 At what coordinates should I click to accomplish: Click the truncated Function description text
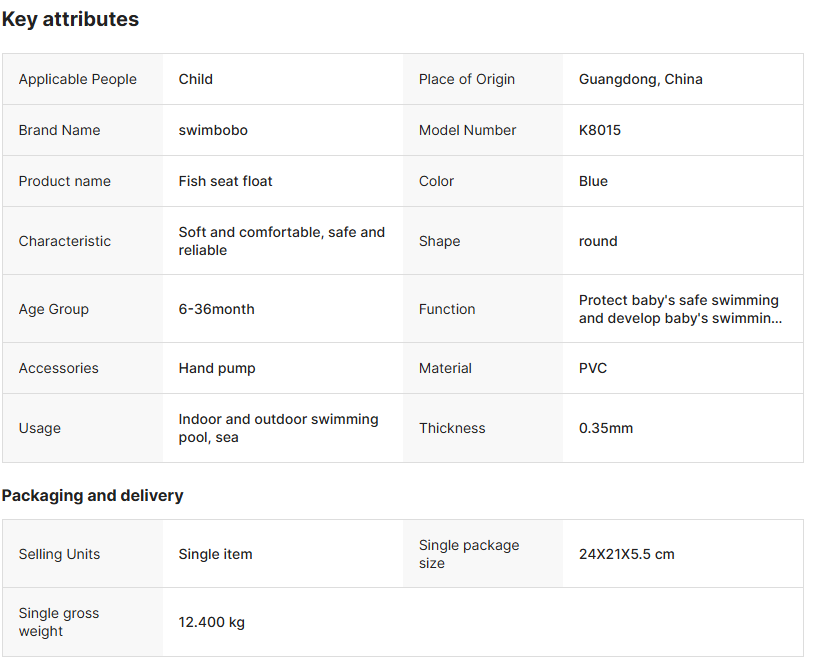point(678,309)
